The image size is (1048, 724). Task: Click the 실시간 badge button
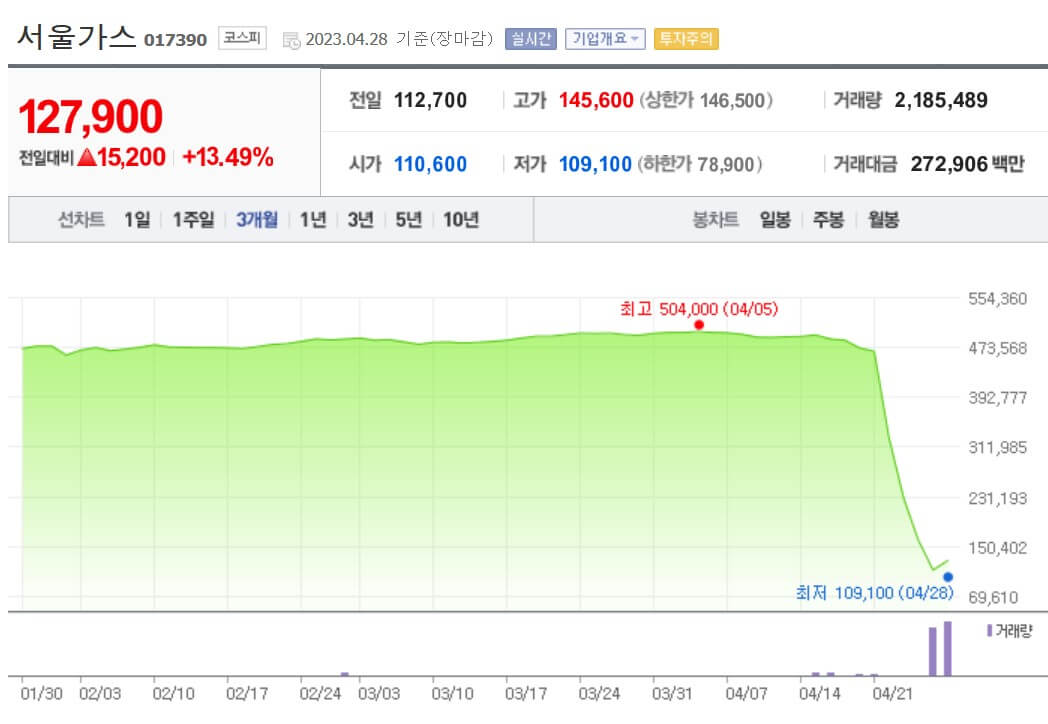(x=531, y=39)
